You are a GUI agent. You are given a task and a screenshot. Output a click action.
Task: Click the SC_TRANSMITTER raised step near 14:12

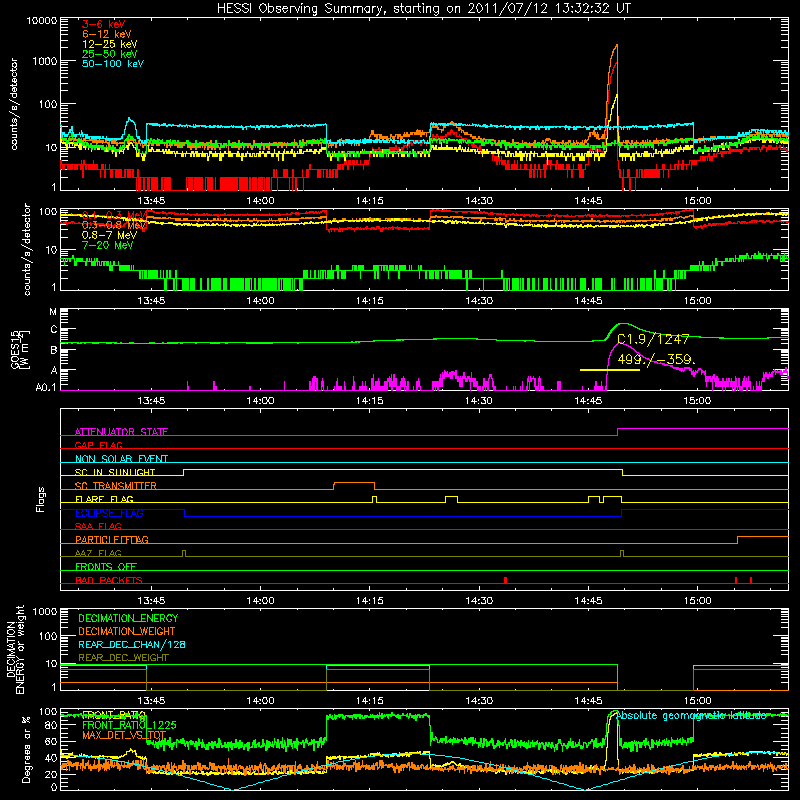coord(354,483)
